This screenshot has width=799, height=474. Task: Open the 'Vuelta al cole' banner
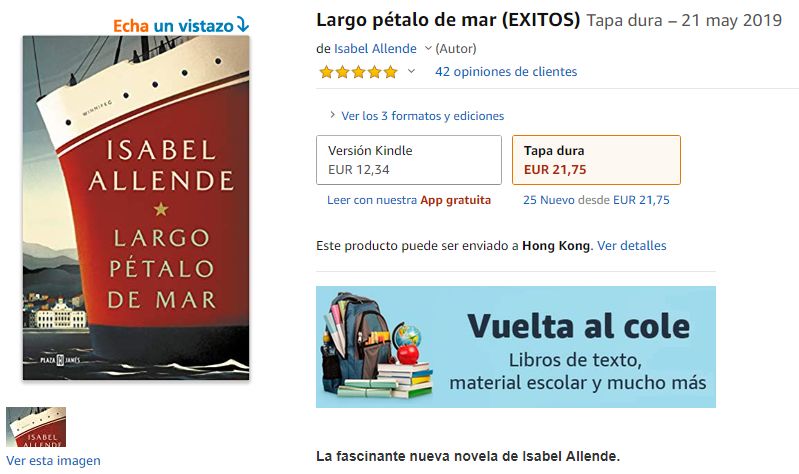[x=516, y=347]
